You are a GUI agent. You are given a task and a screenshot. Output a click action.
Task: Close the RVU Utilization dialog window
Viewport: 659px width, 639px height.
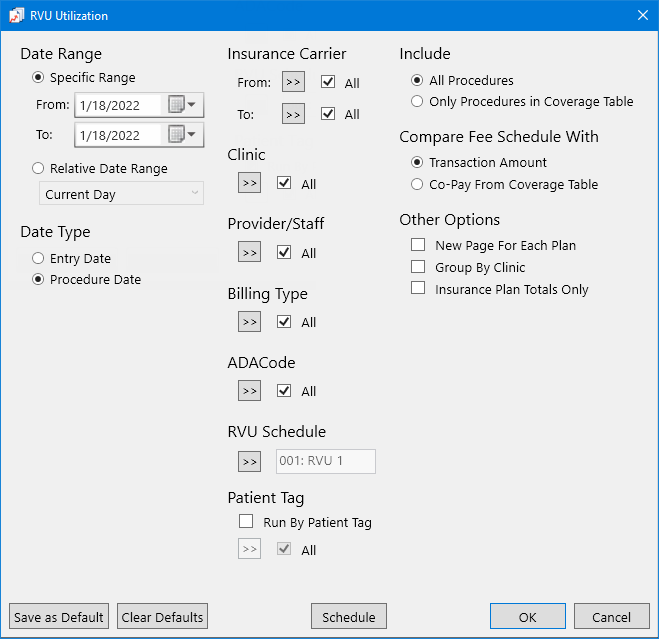click(x=642, y=15)
